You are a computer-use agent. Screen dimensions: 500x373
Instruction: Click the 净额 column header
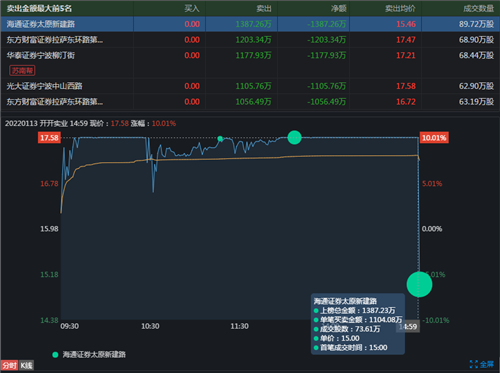point(338,8)
